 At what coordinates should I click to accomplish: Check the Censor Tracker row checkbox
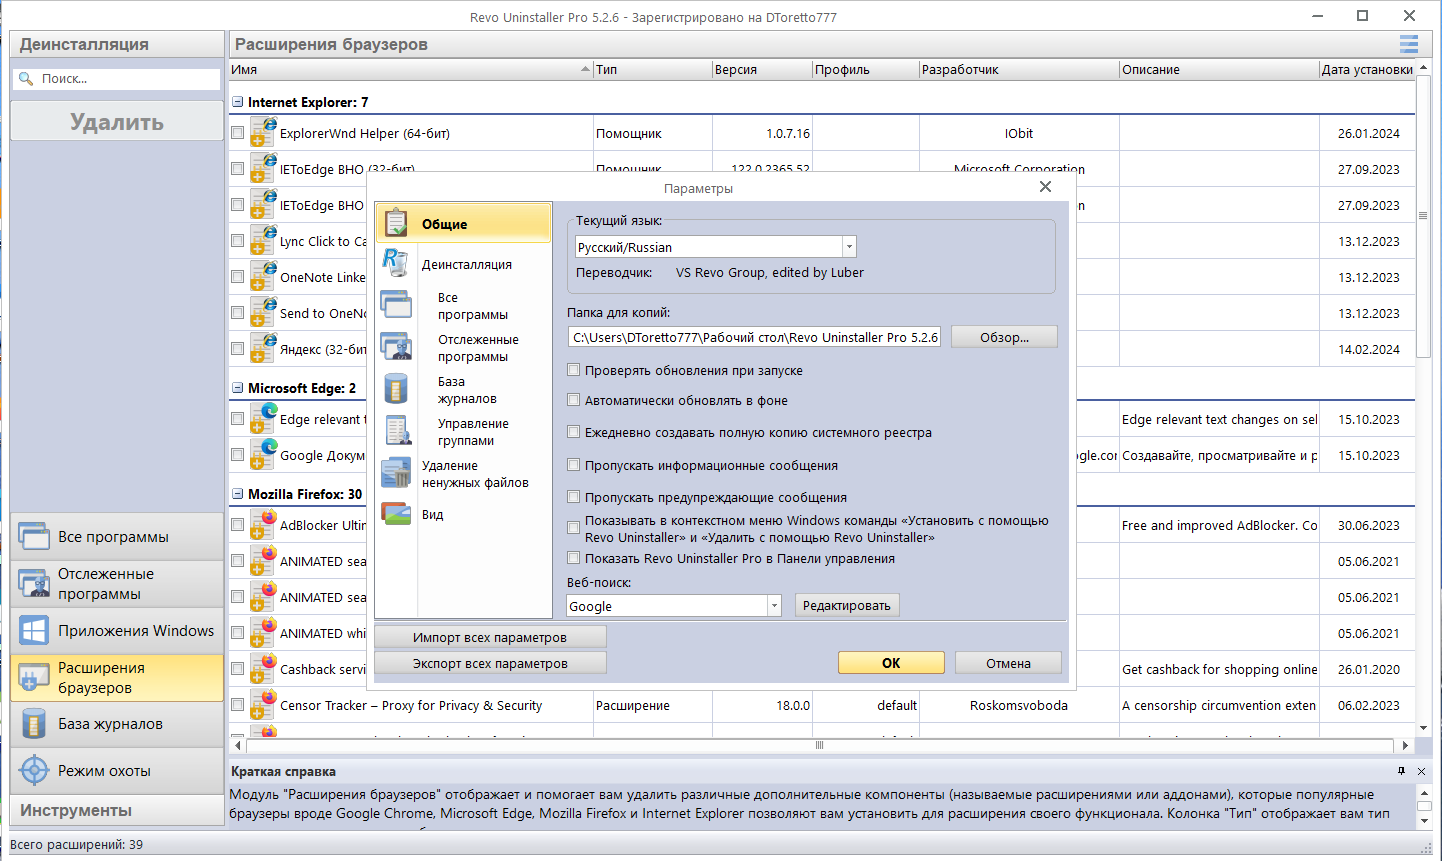(237, 704)
